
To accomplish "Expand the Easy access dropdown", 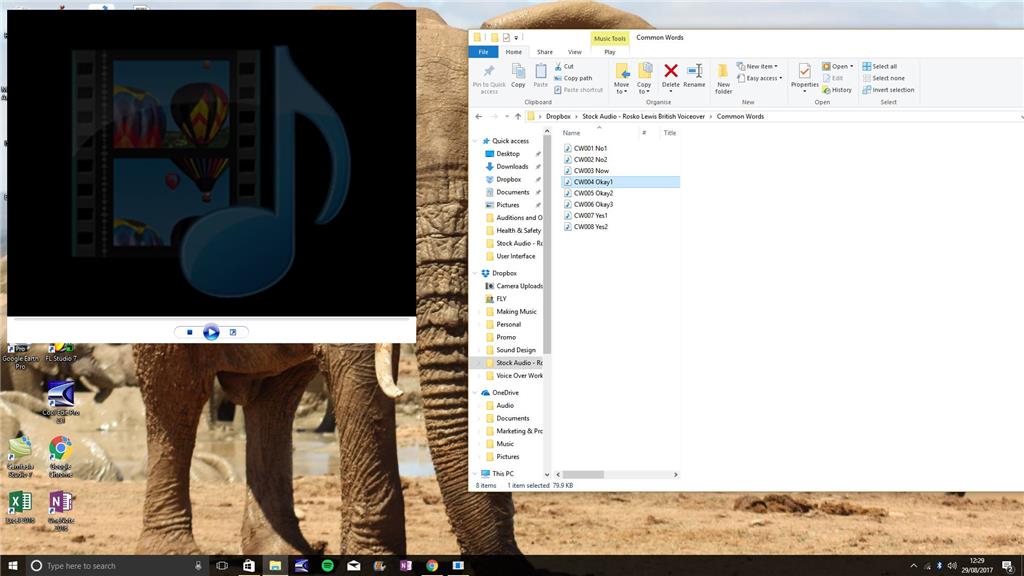I will coord(762,78).
